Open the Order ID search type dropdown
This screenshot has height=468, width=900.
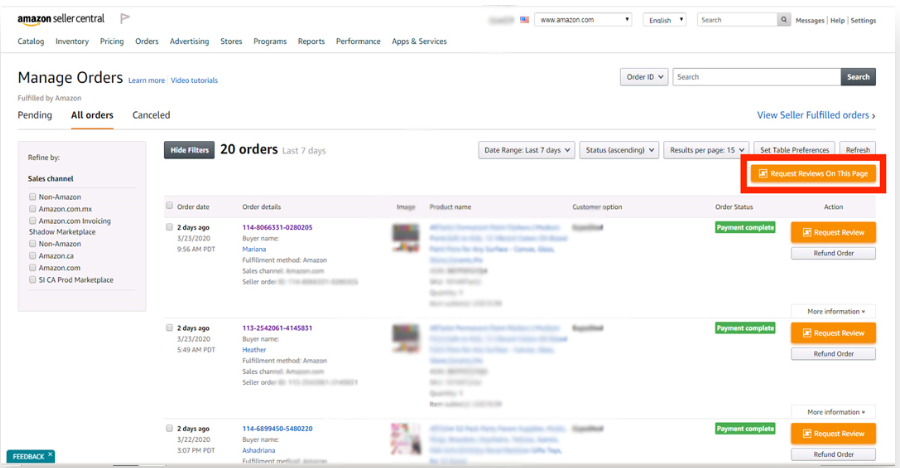point(644,77)
